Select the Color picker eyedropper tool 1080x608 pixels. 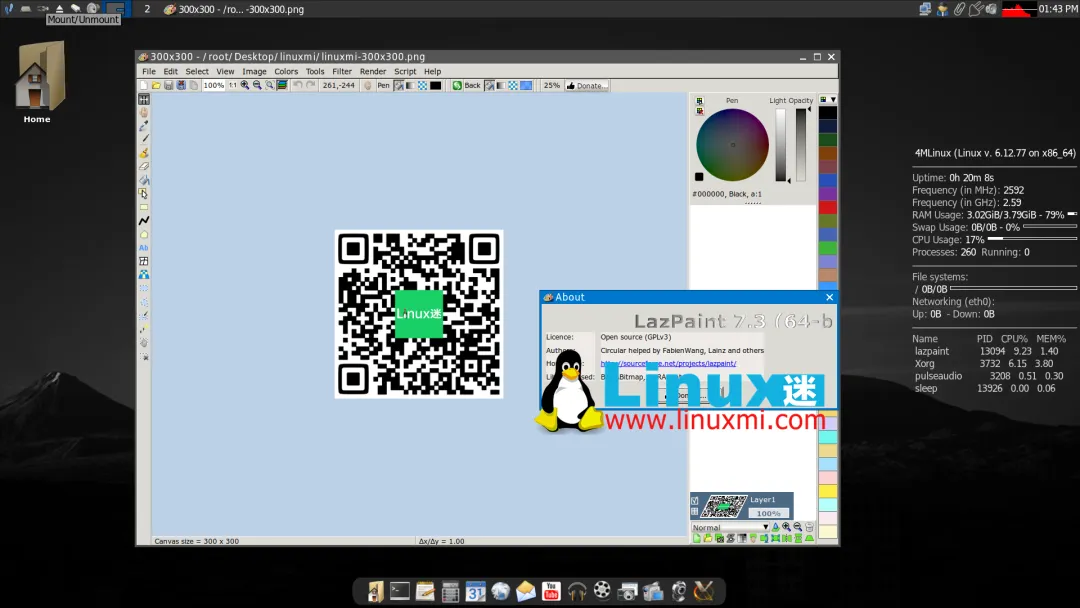[144, 126]
